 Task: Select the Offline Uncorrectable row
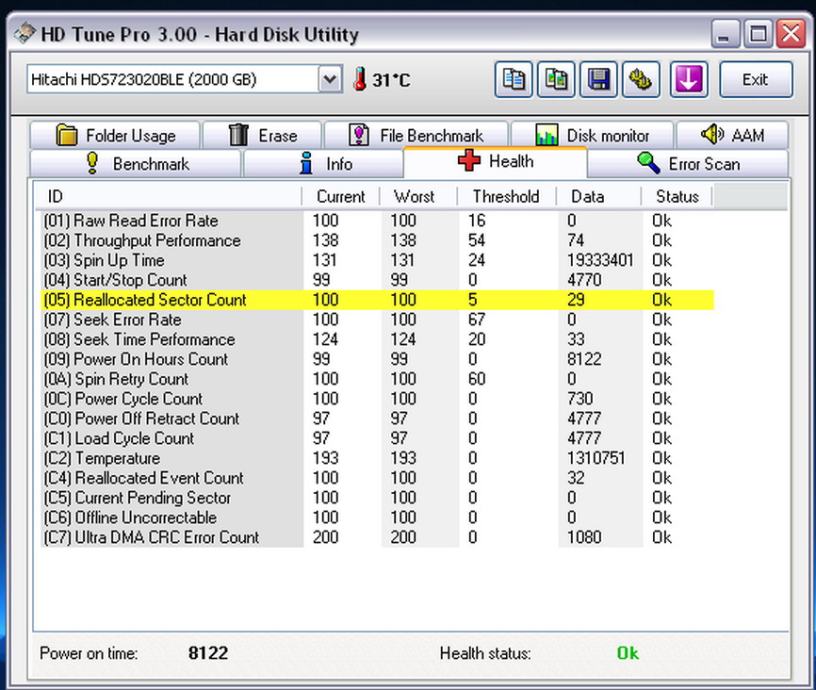click(x=377, y=517)
